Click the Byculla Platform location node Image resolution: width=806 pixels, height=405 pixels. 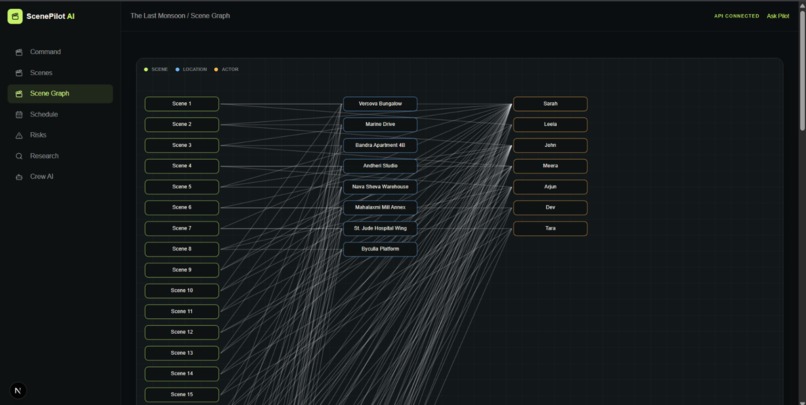[380, 249]
